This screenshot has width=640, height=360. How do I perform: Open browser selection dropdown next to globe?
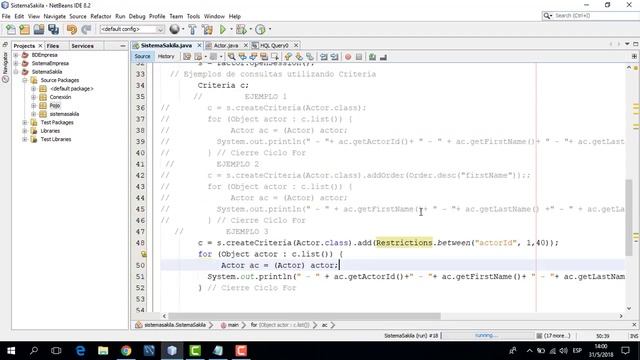point(183,29)
